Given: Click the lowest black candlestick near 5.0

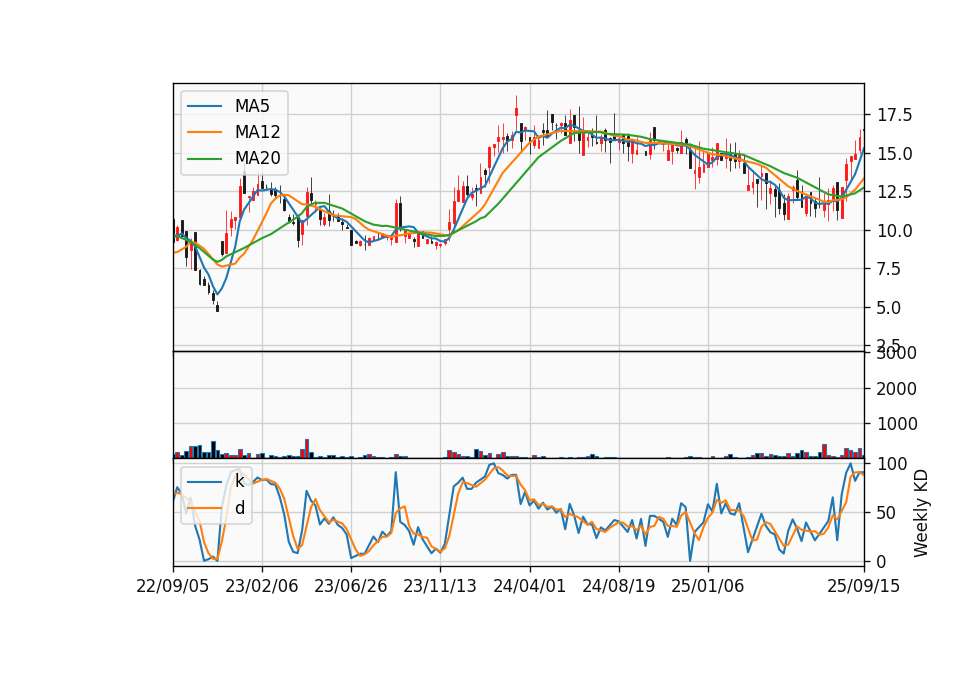Looking at the screenshot, I should (x=217, y=307).
